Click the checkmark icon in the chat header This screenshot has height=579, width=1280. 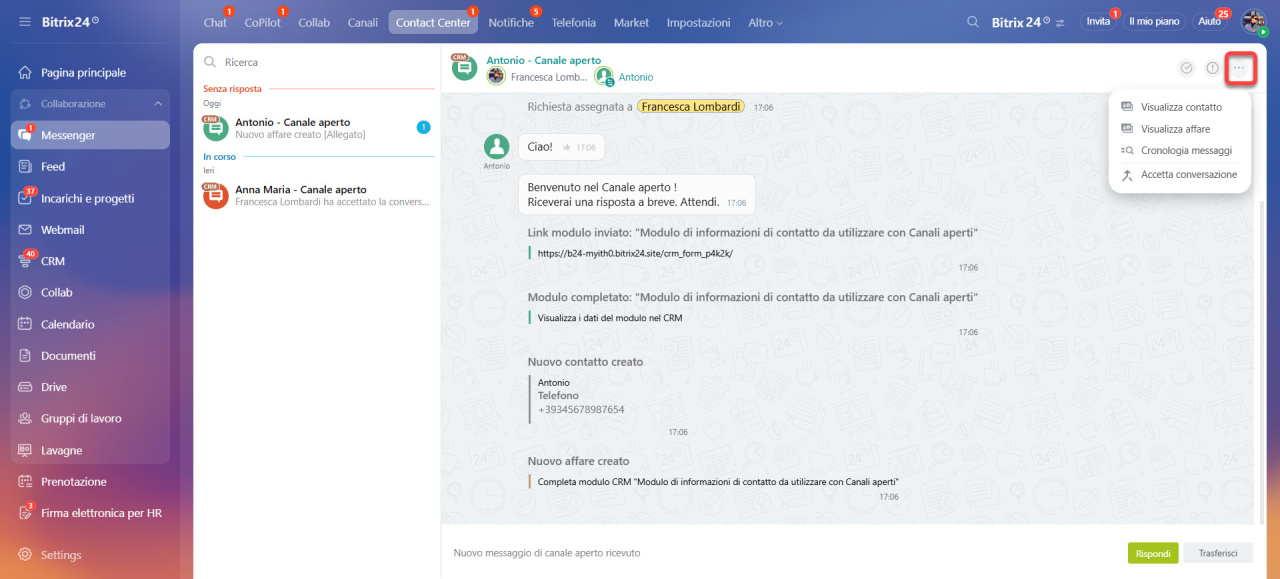point(1186,68)
